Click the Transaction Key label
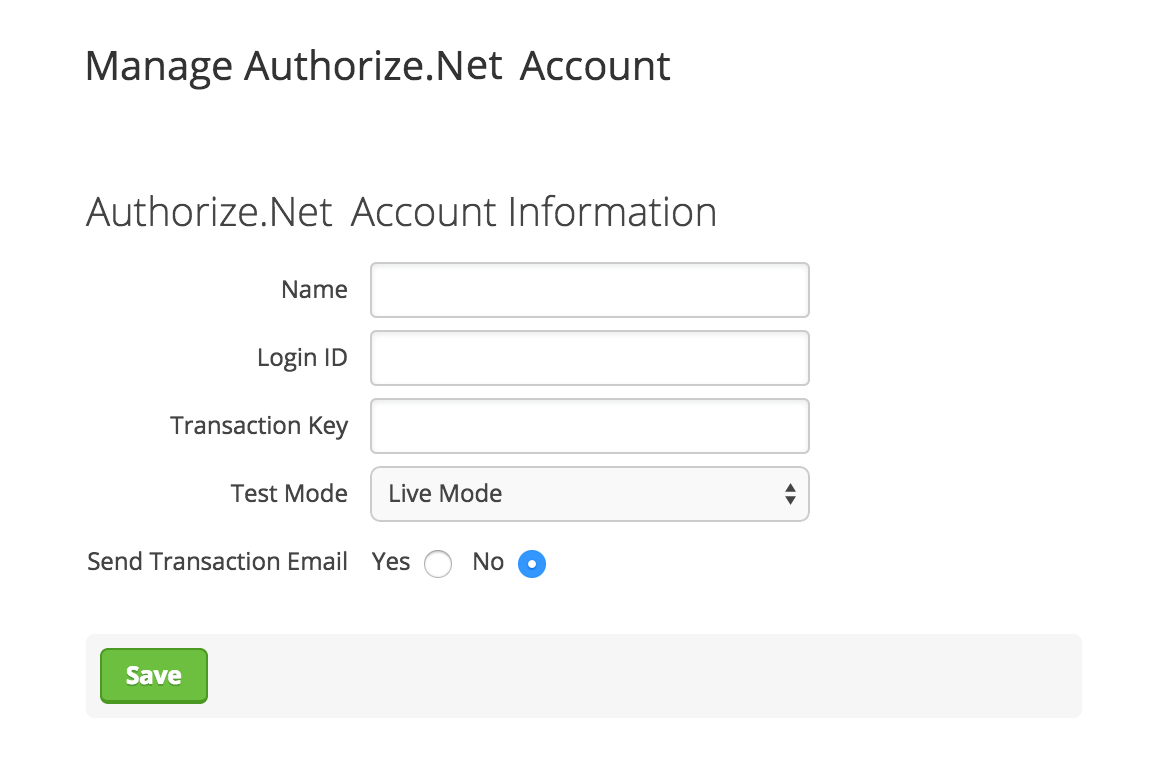The image size is (1170, 778). click(x=259, y=425)
